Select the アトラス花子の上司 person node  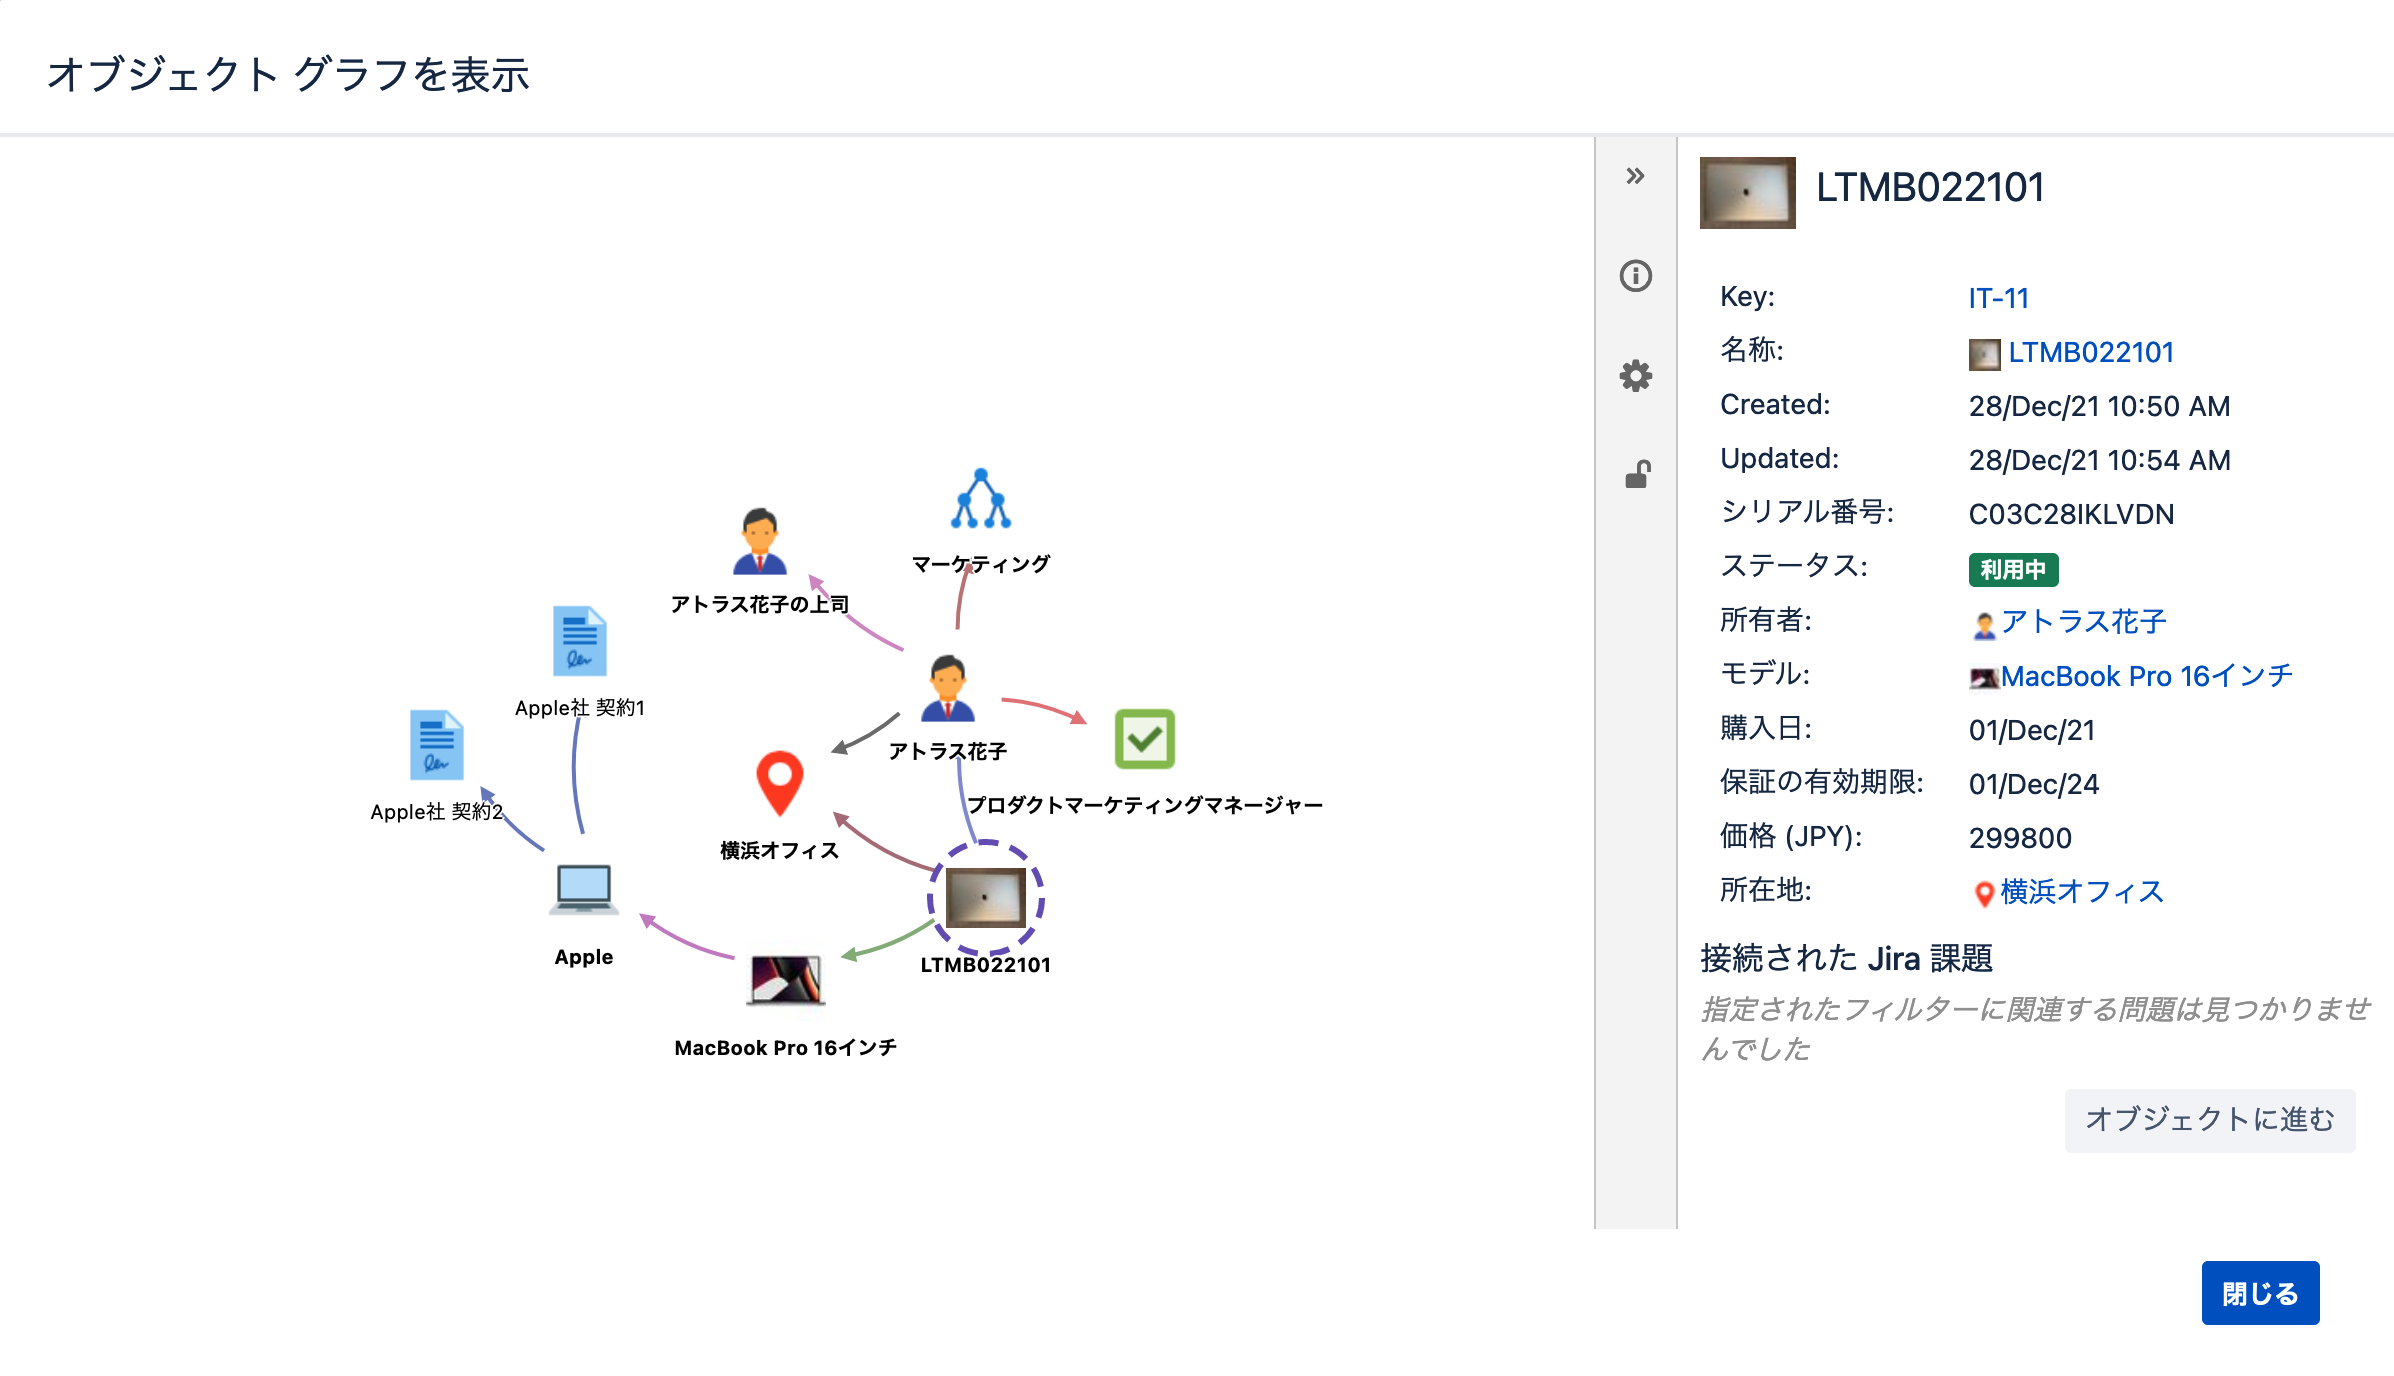[760, 541]
